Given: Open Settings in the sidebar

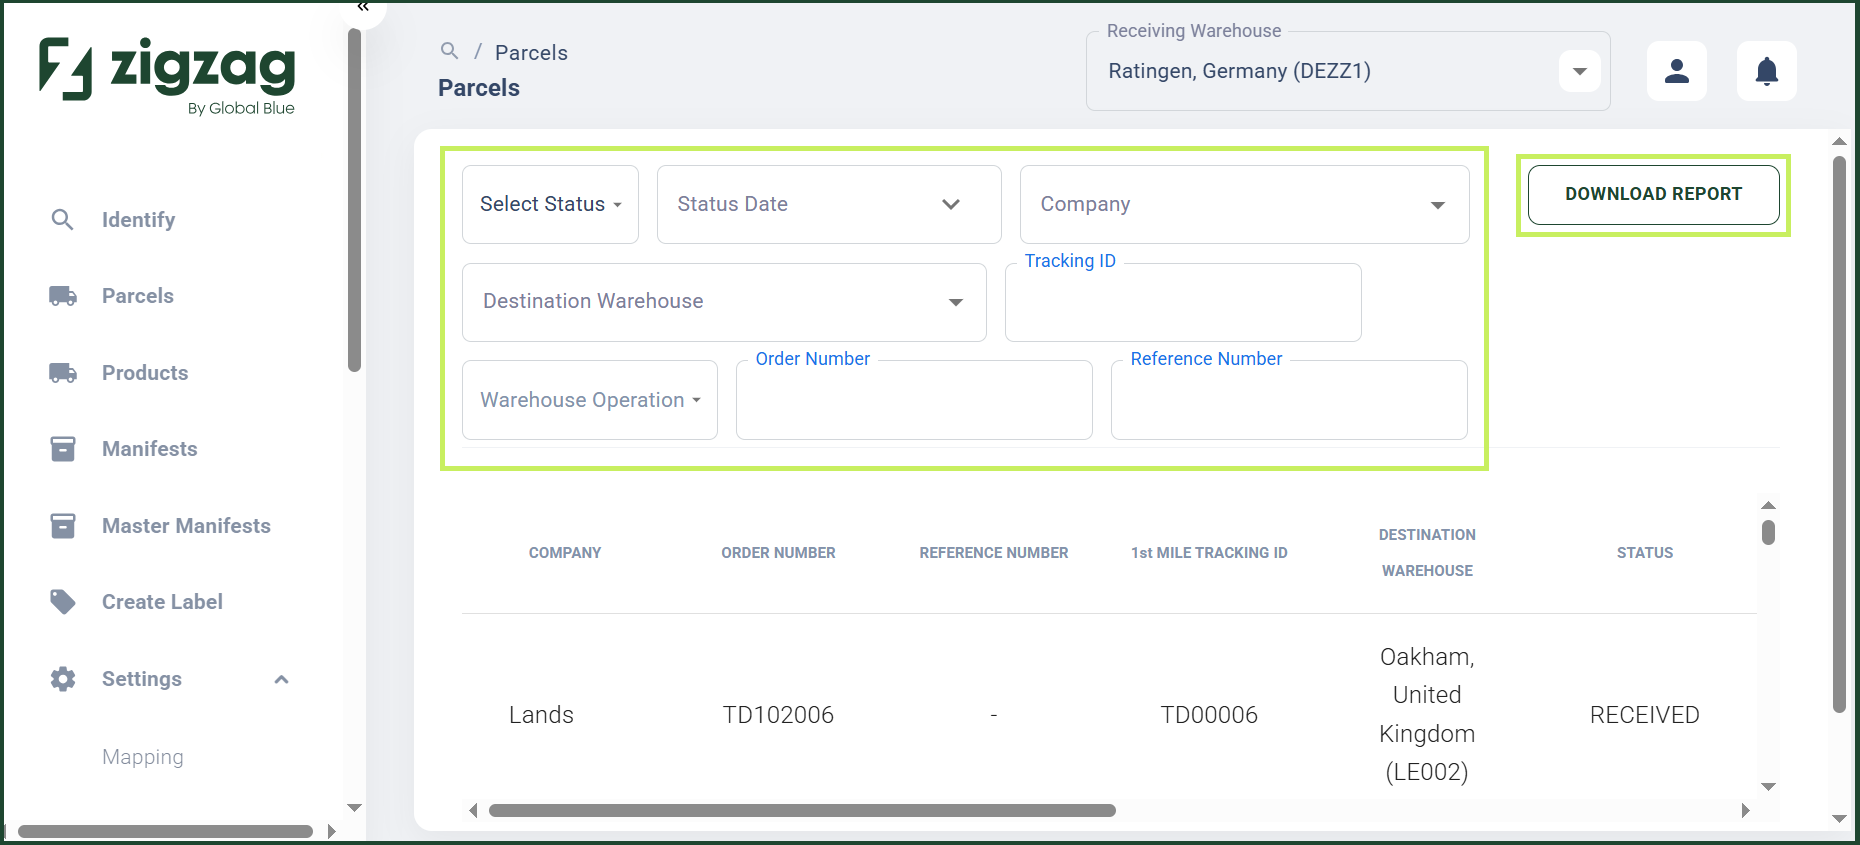Looking at the screenshot, I should click(x=142, y=679).
